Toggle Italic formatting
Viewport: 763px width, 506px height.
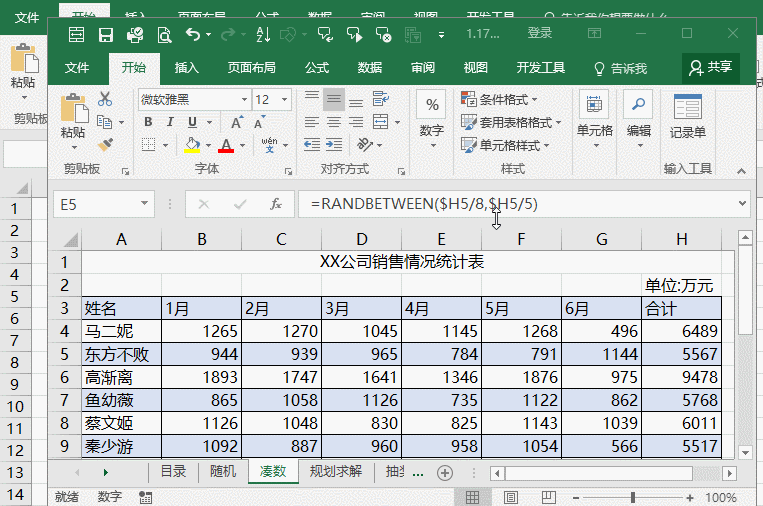click(x=170, y=122)
